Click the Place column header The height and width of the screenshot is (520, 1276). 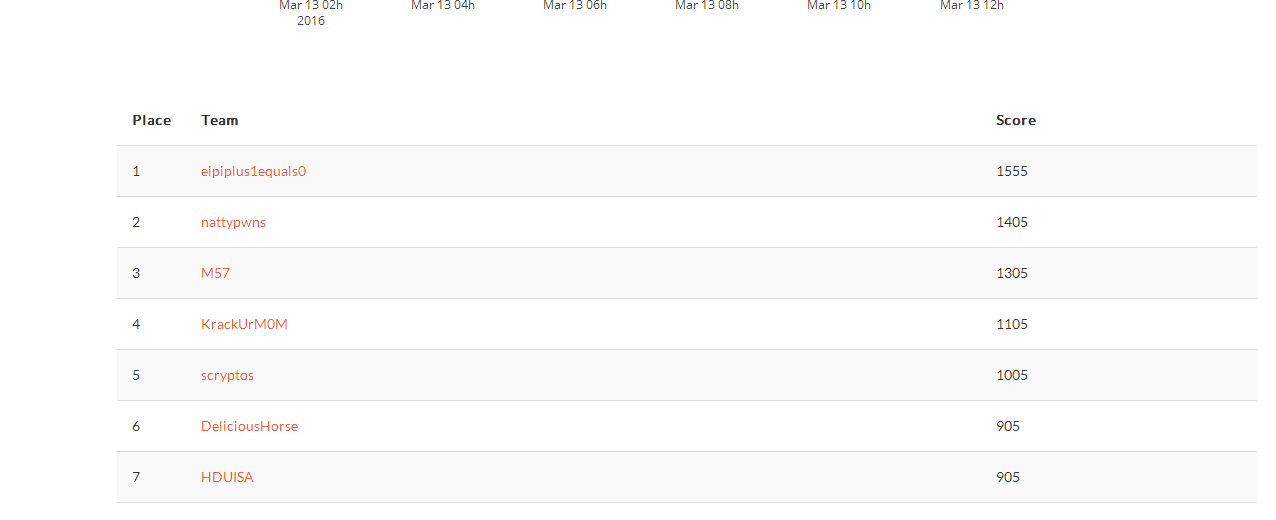click(151, 120)
